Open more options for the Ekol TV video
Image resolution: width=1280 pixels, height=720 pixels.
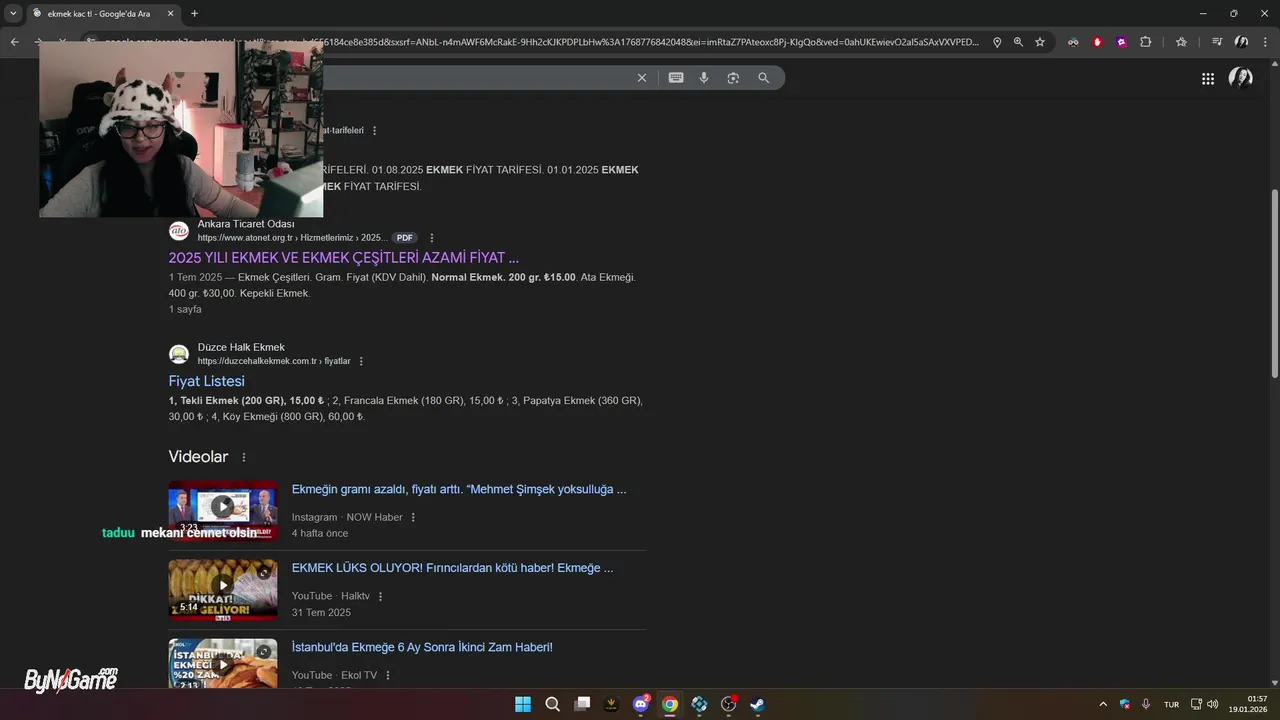pos(388,675)
